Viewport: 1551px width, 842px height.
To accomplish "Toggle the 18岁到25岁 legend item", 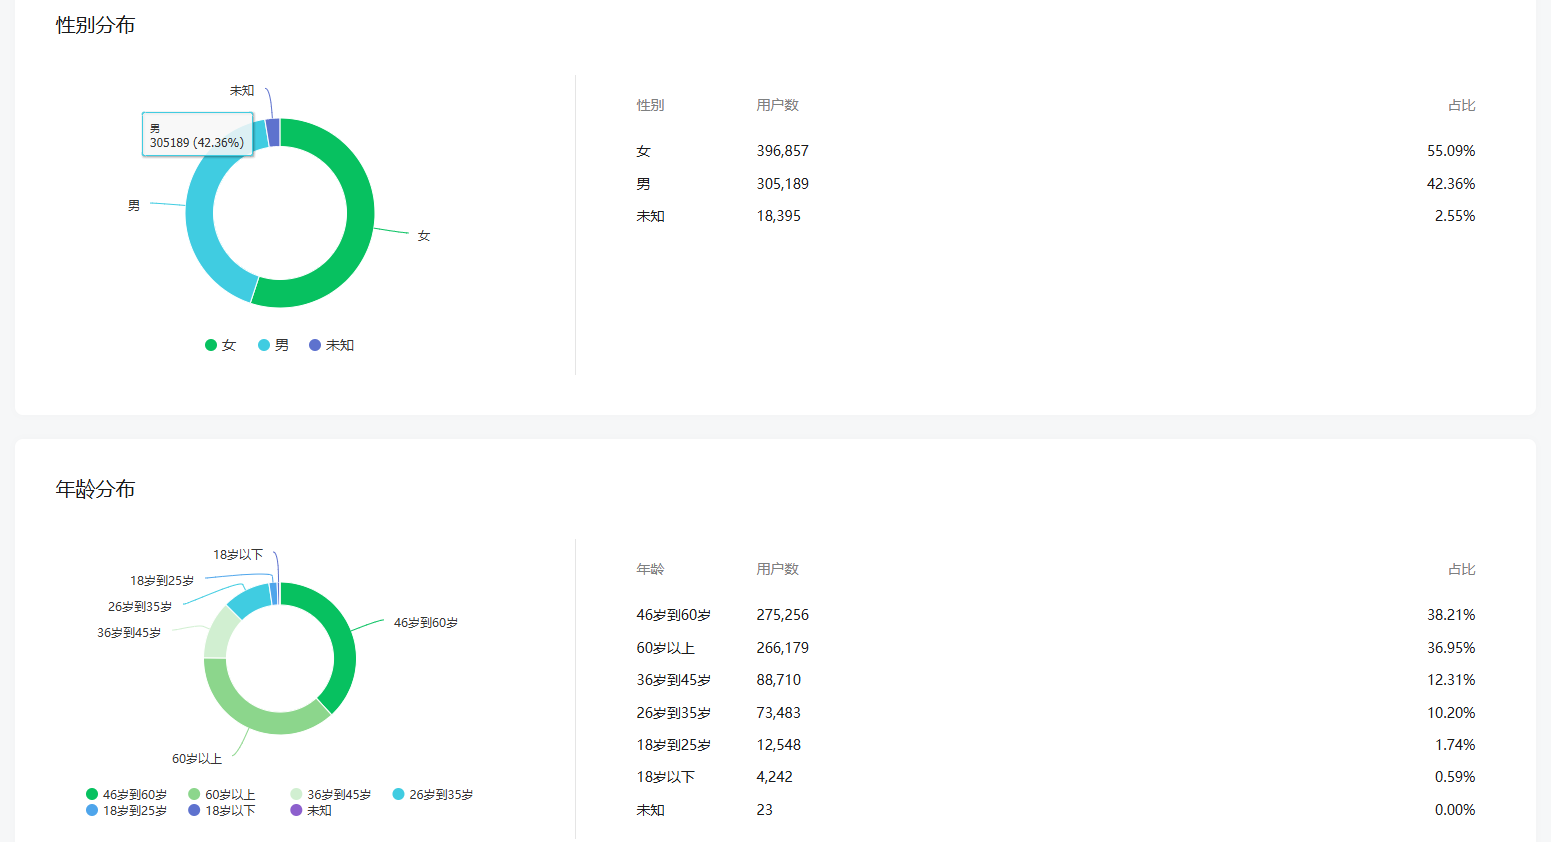I will point(127,811).
